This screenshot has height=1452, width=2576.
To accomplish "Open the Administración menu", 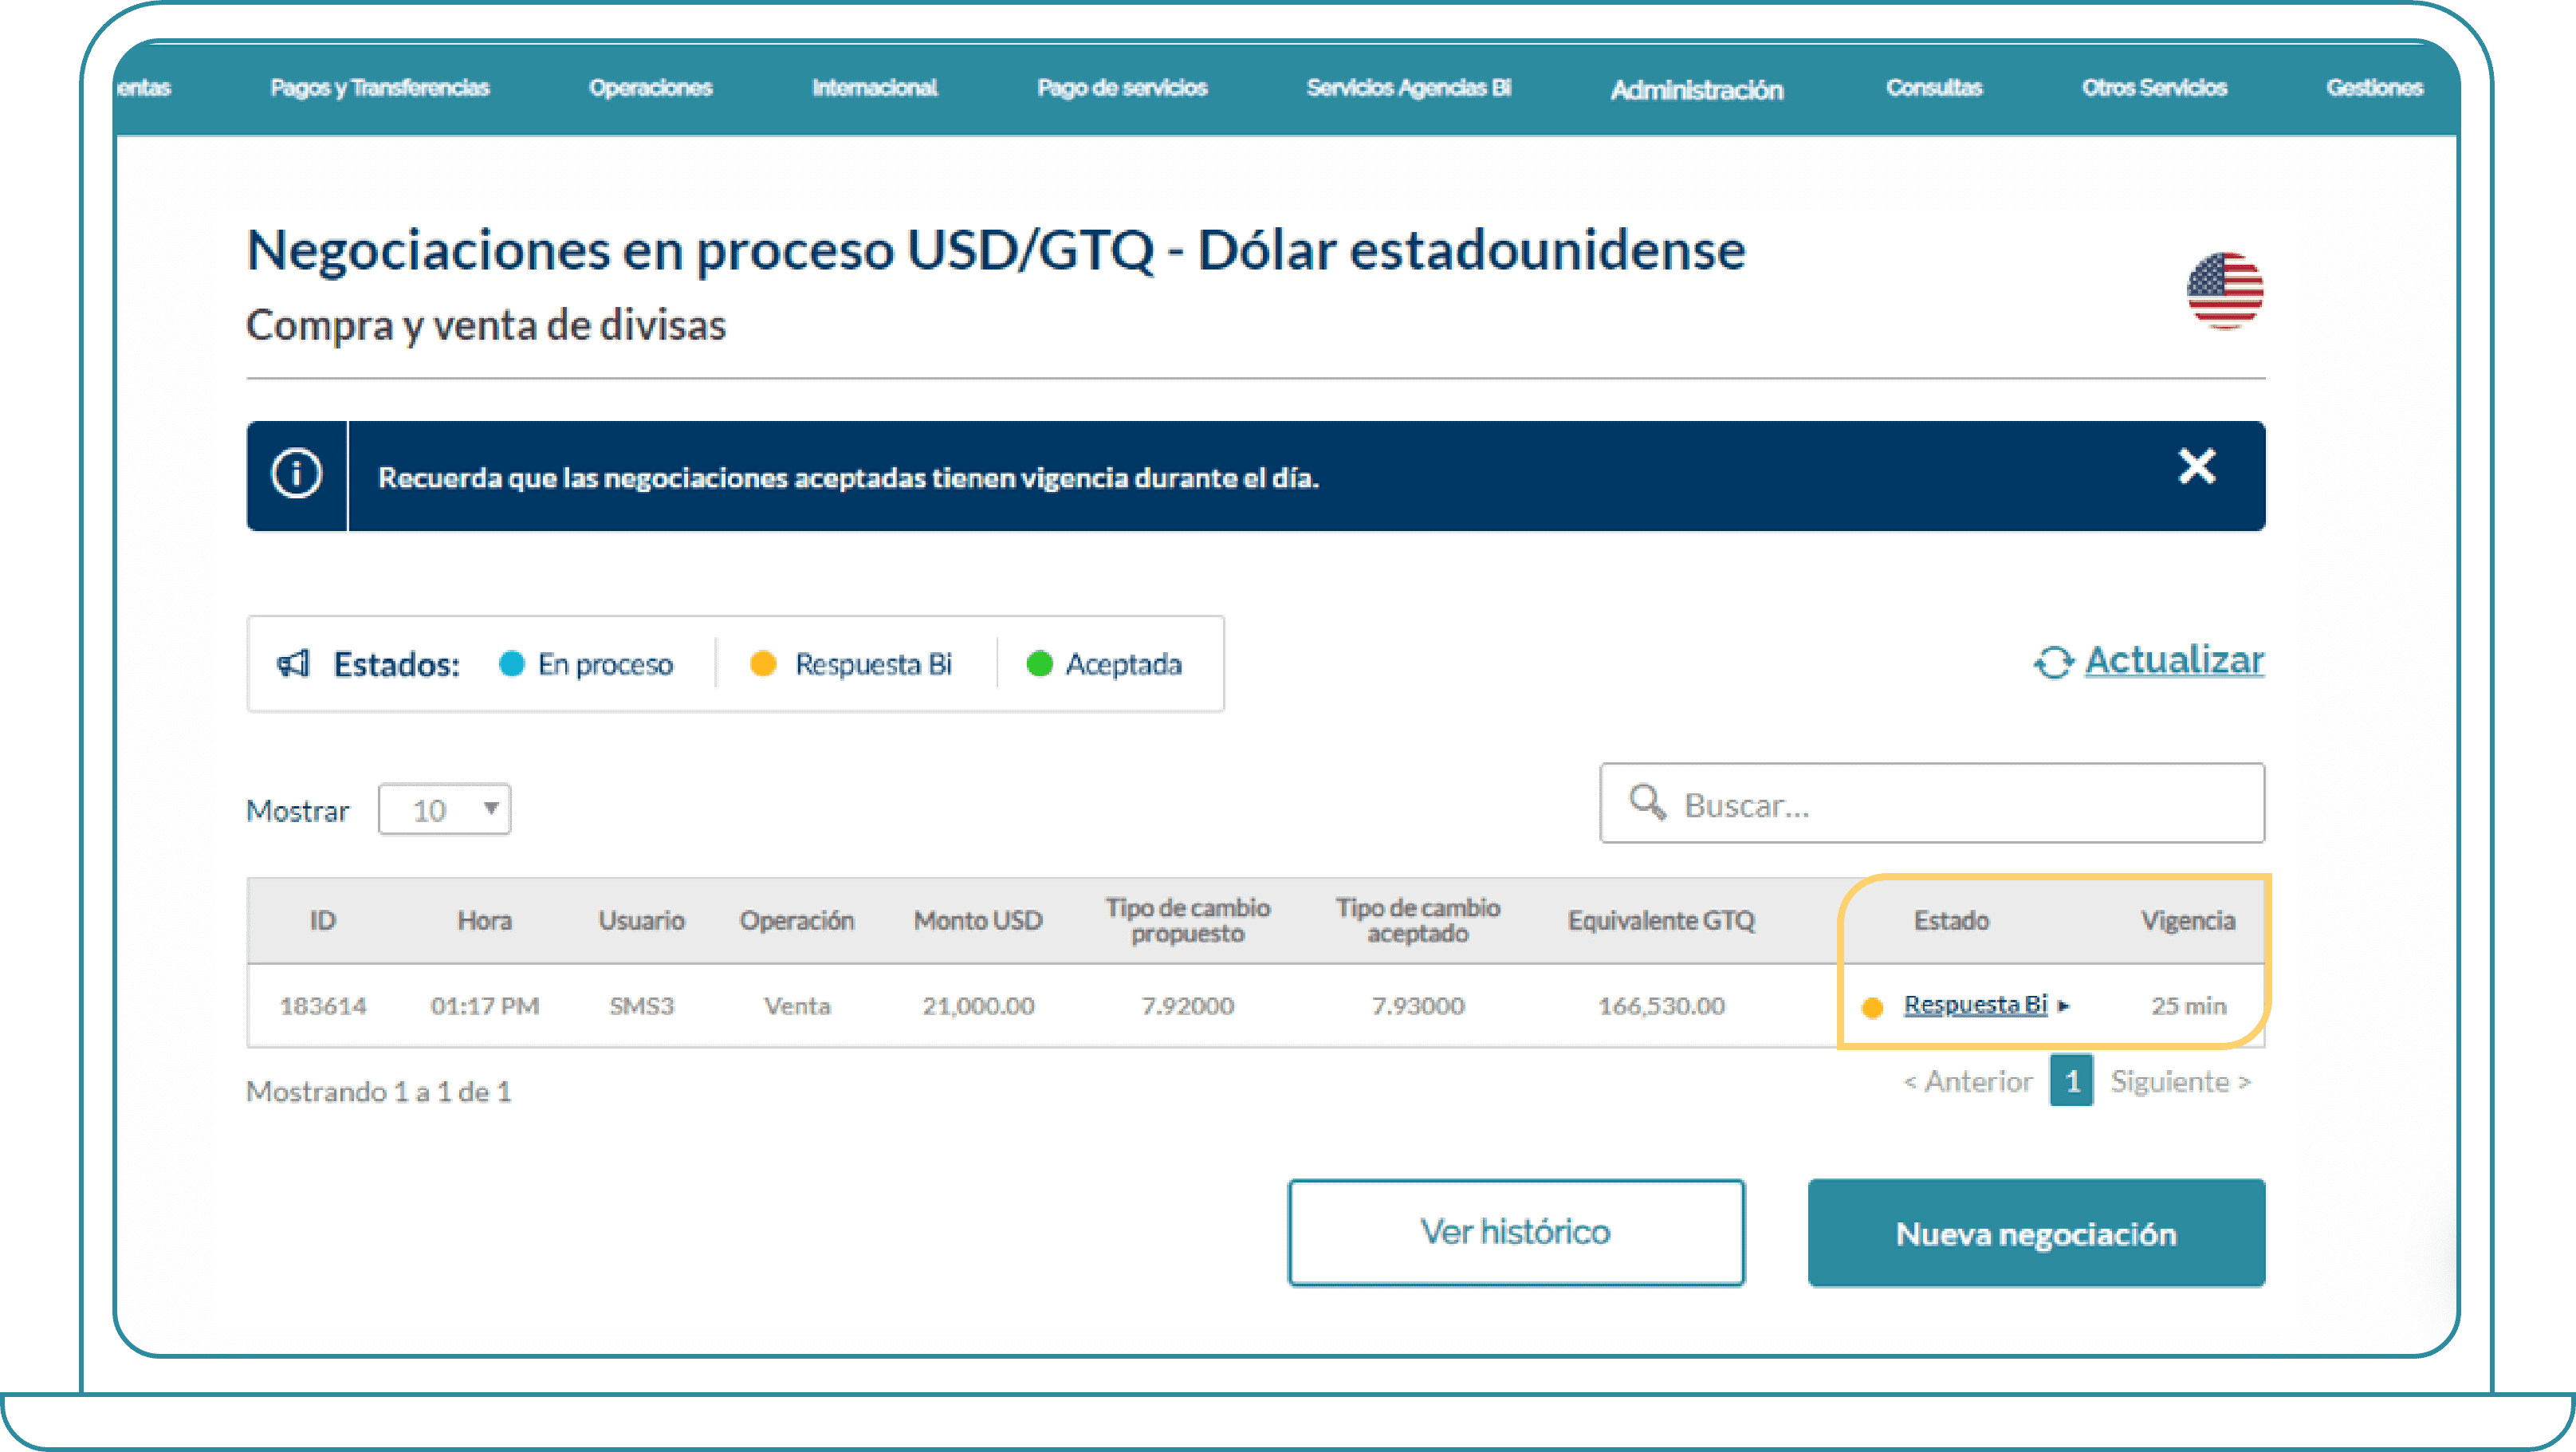I will coord(1697,90).
